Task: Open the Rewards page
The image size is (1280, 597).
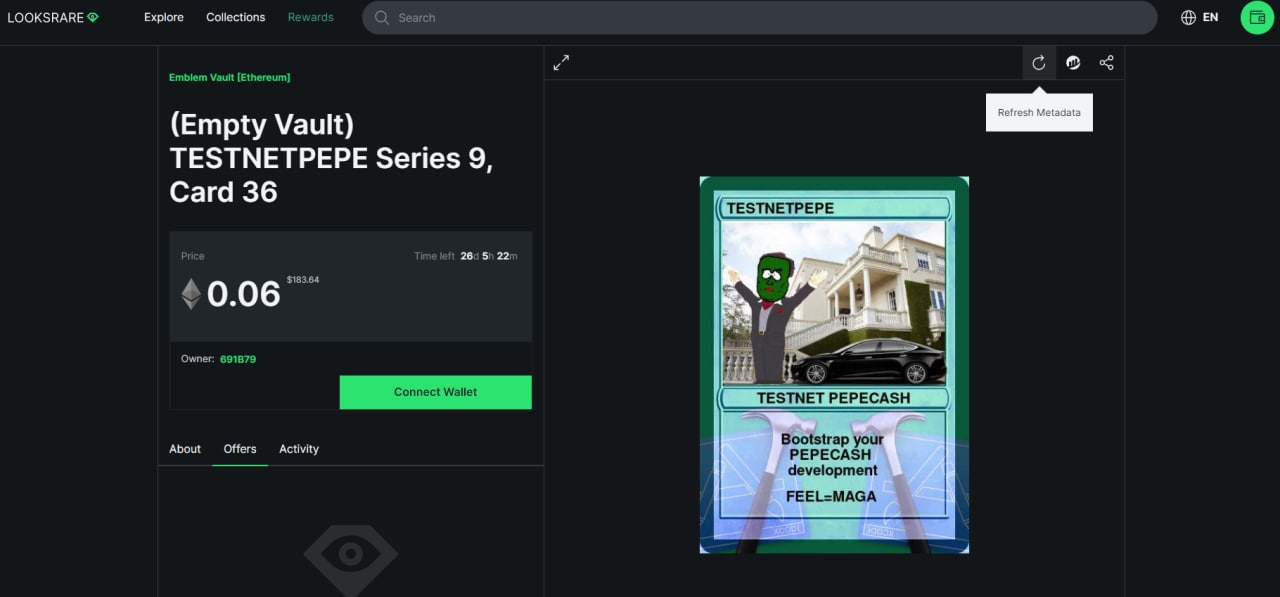Action: (311, 17)
